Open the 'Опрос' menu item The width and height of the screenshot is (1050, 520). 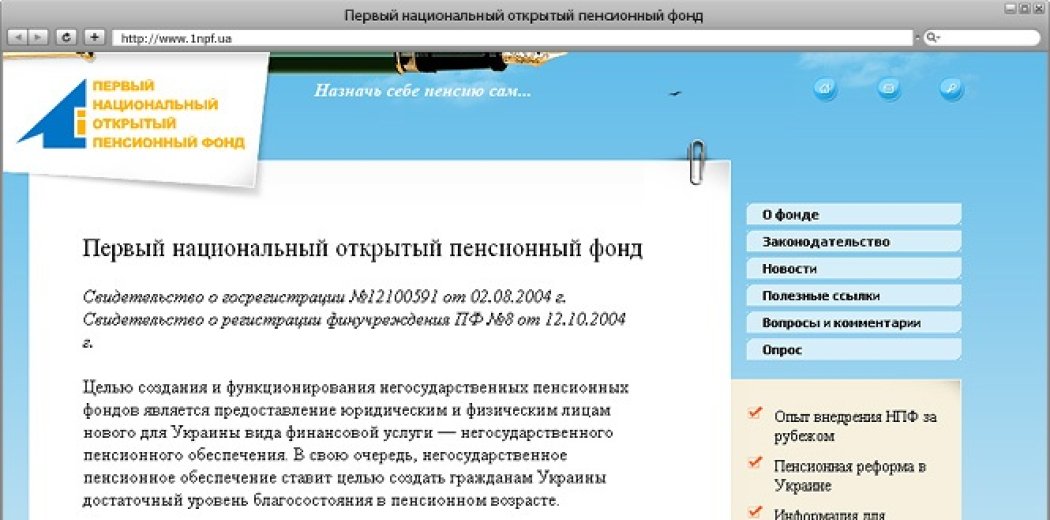tap(854, 349)
